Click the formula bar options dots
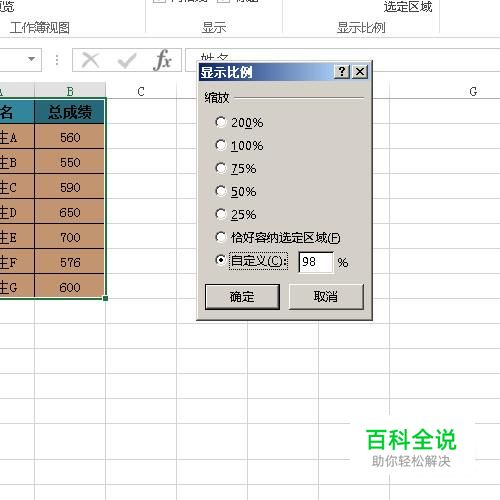The height and width of the screenshot is (500, 500). point(57,60)
